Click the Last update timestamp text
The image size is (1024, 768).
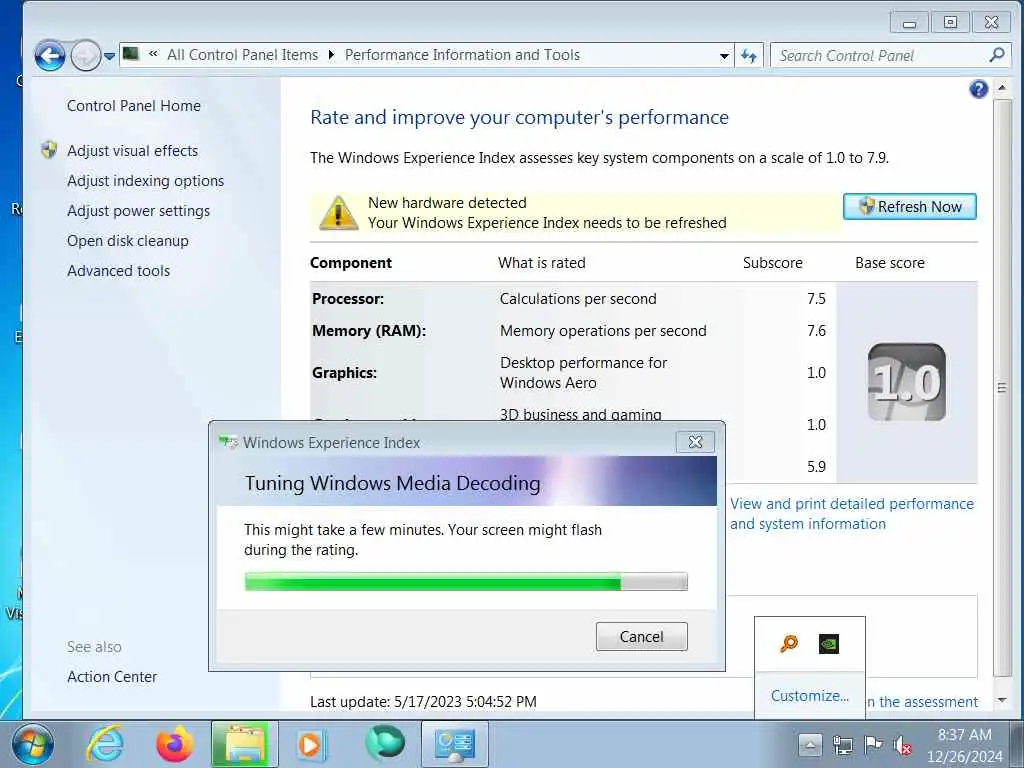click(423, 702)
